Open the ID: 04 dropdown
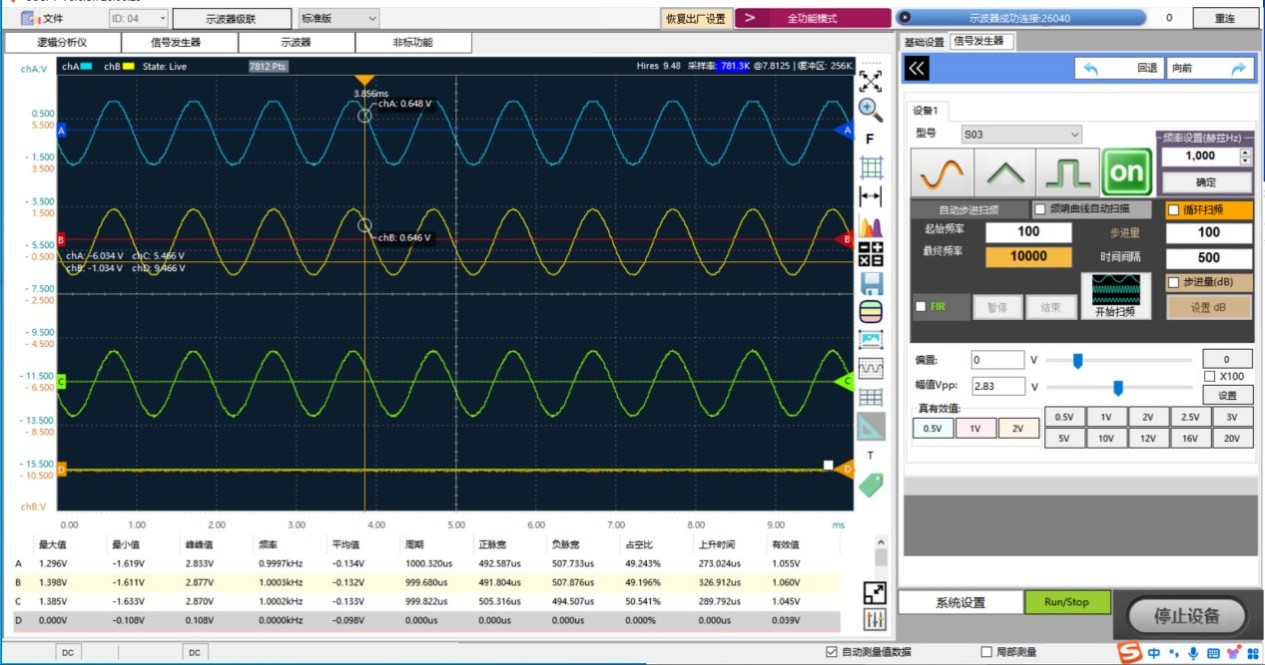 (x=138, y=18)
